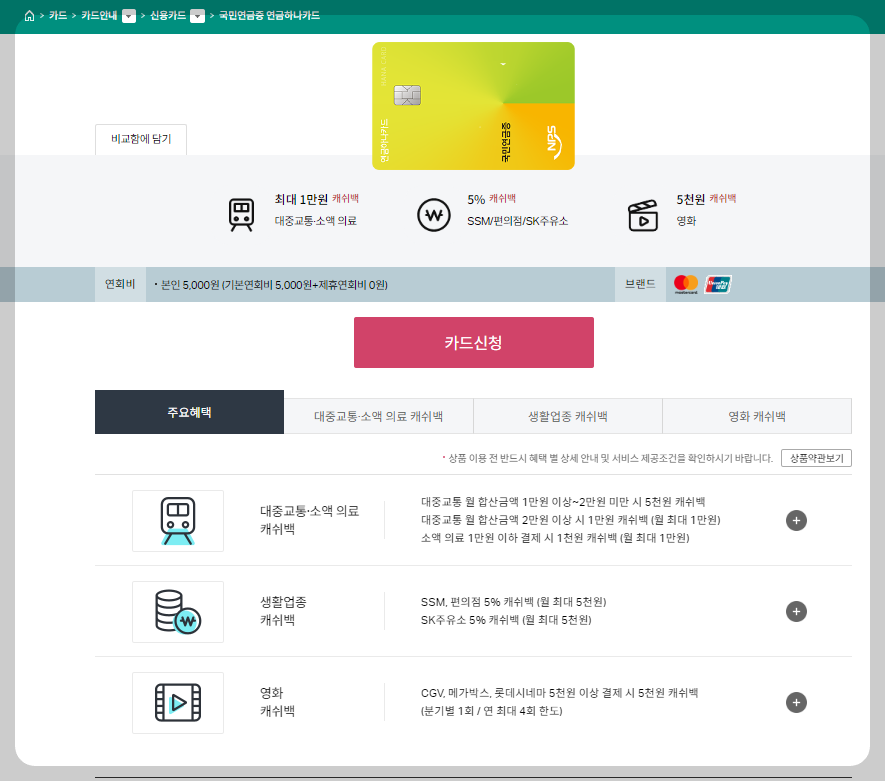
Task: Click the UnionPay brand logo
Action: tap(718, 284)
